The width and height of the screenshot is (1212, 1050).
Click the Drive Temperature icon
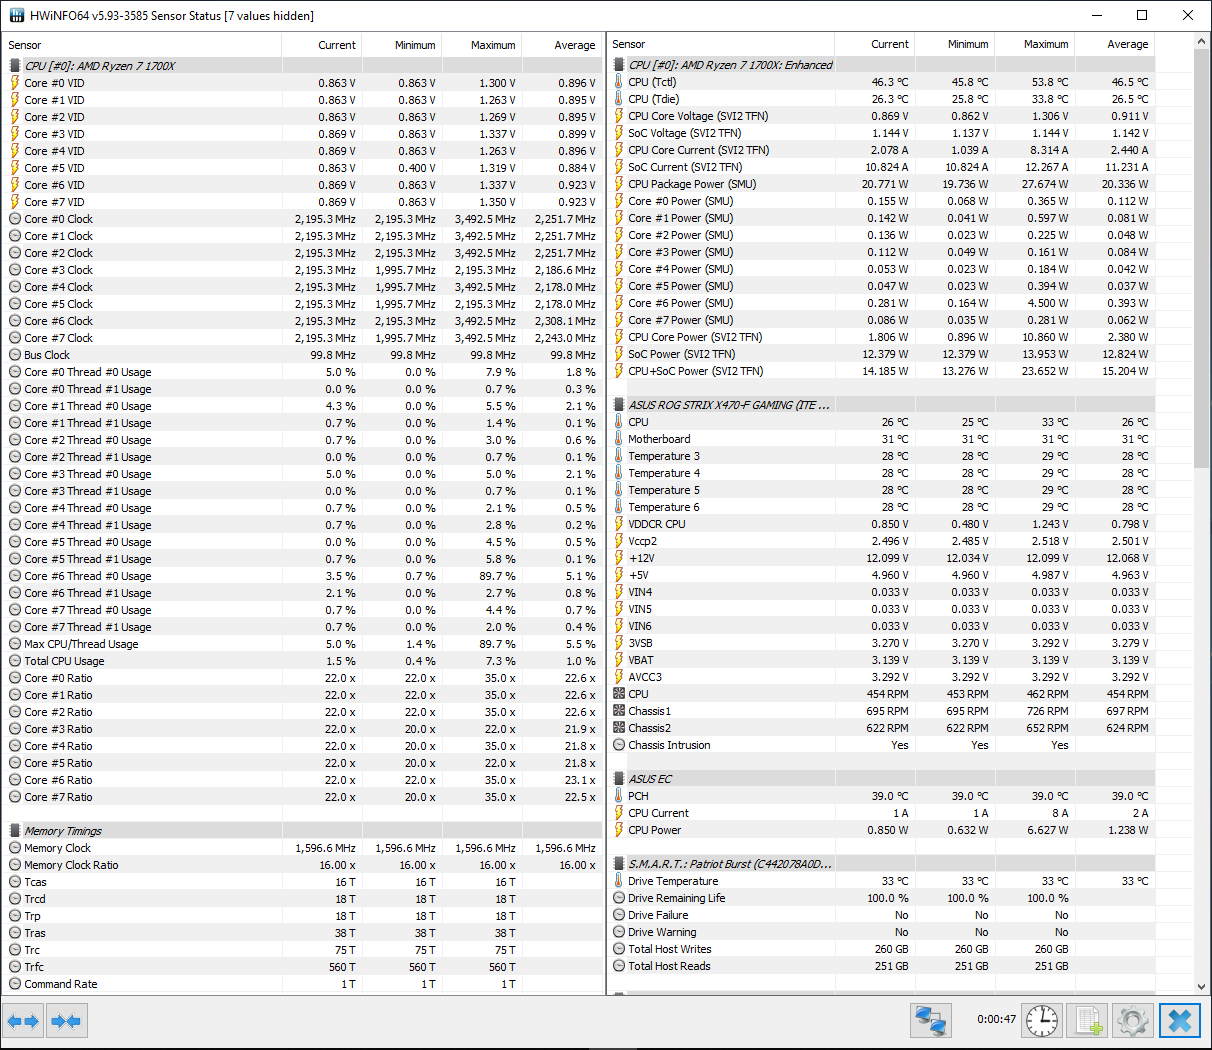tap(619, 881)
